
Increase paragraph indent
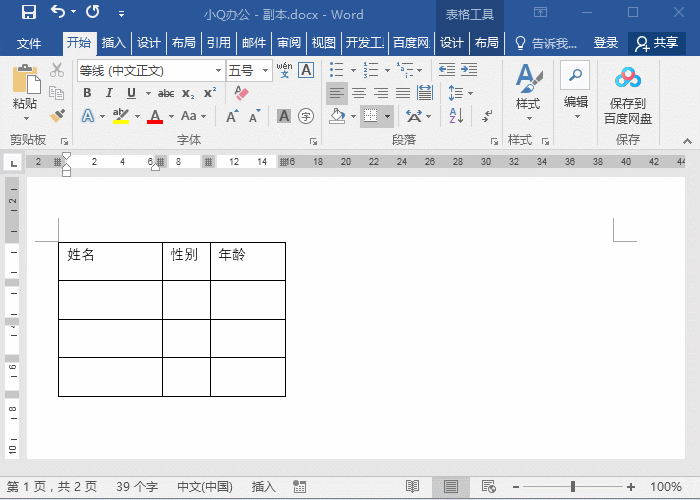[x=469, y=70]
